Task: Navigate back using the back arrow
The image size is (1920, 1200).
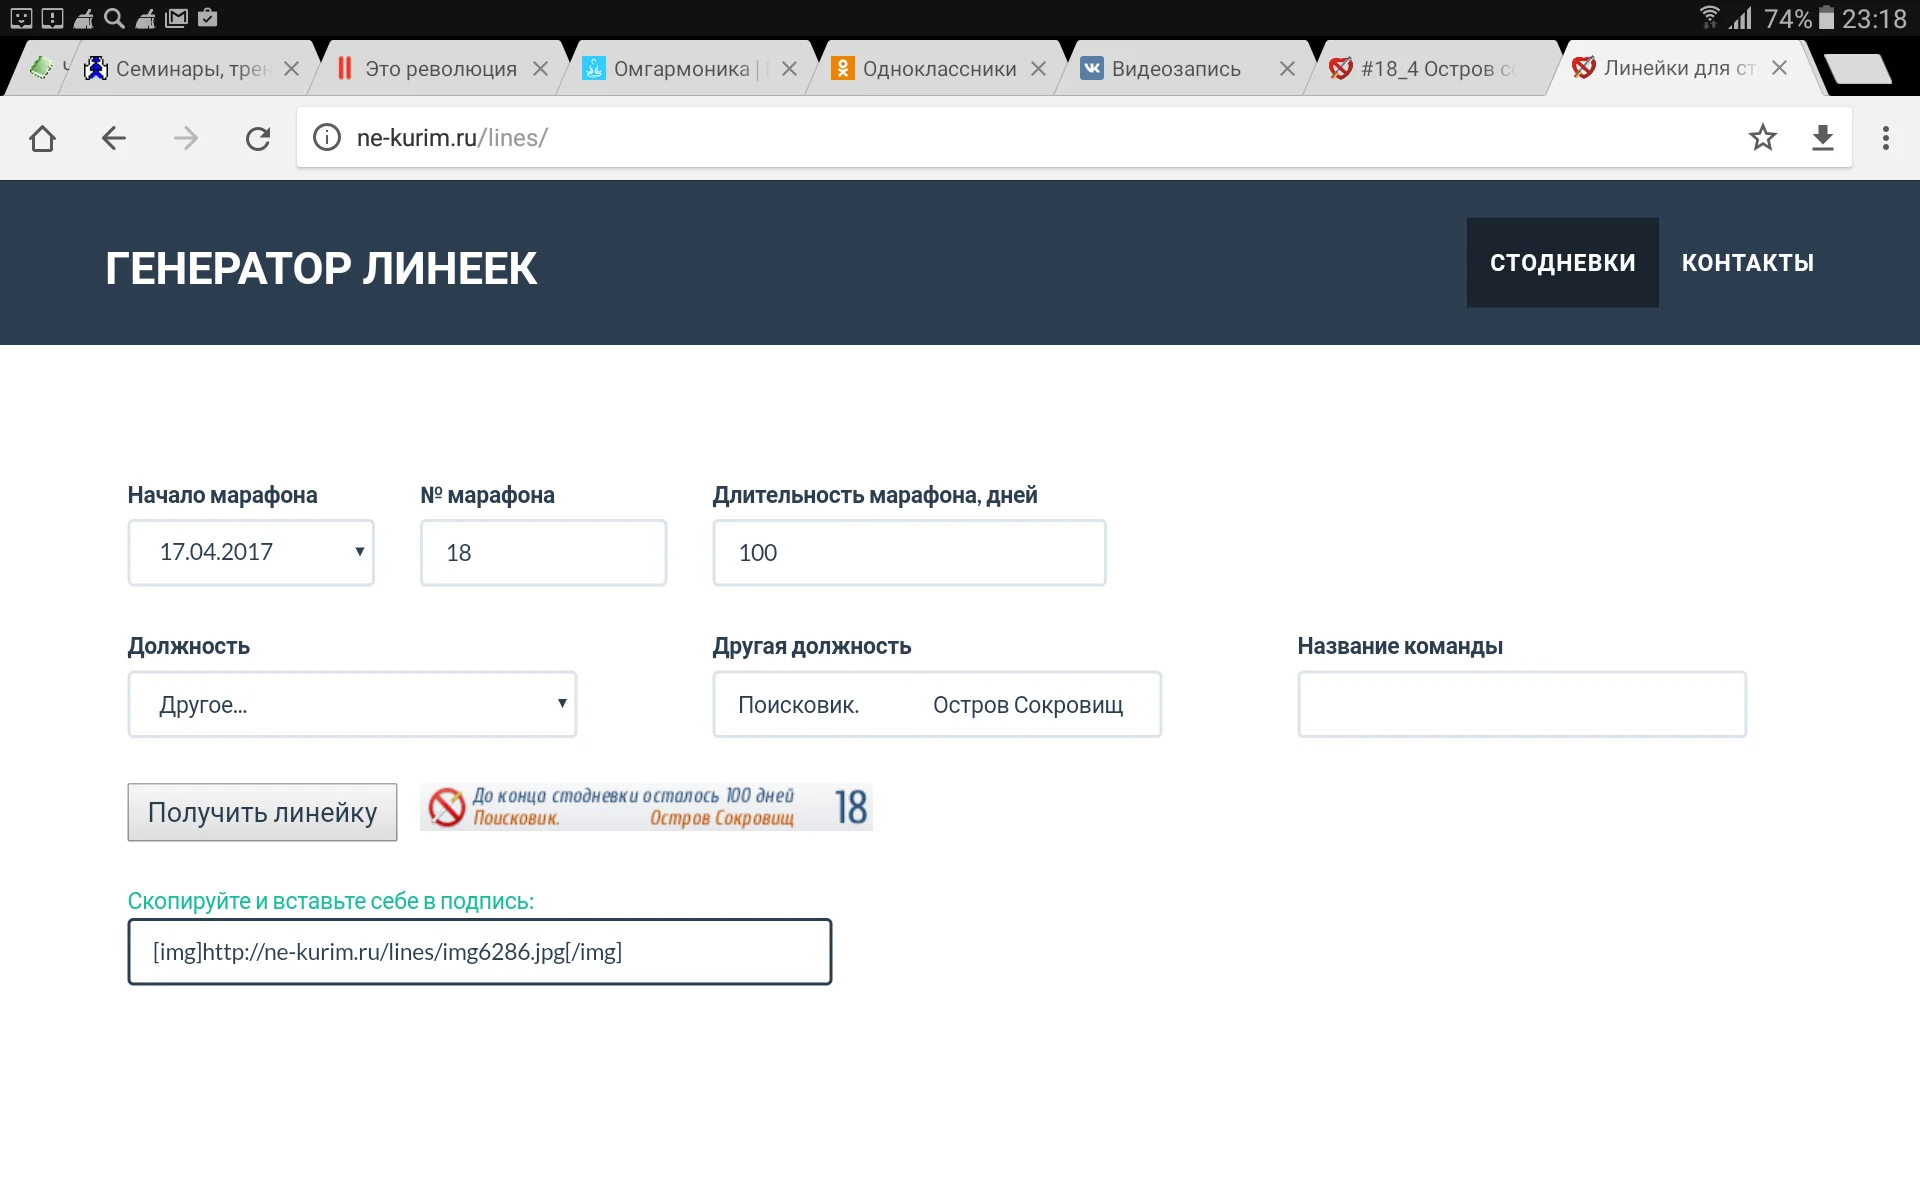Action: (x=113, y=138)
